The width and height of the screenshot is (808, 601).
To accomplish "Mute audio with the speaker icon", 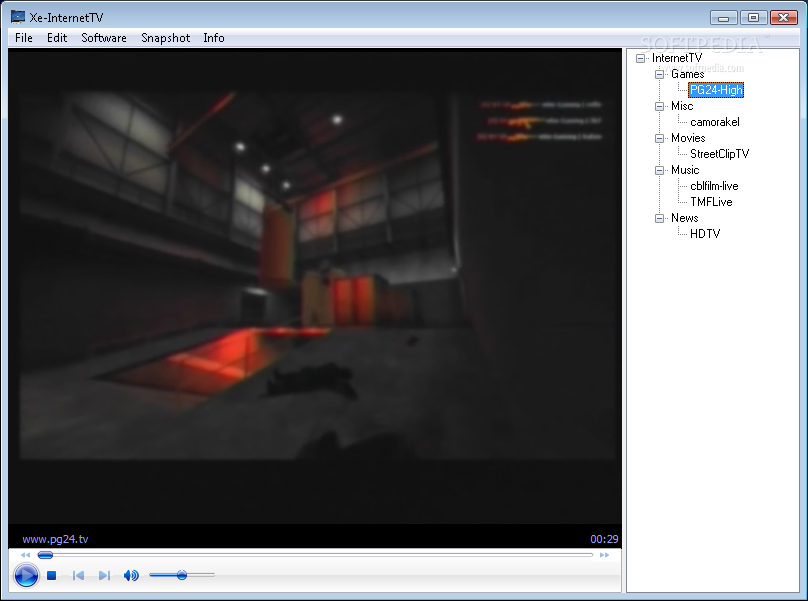I will tap(131, 575).
